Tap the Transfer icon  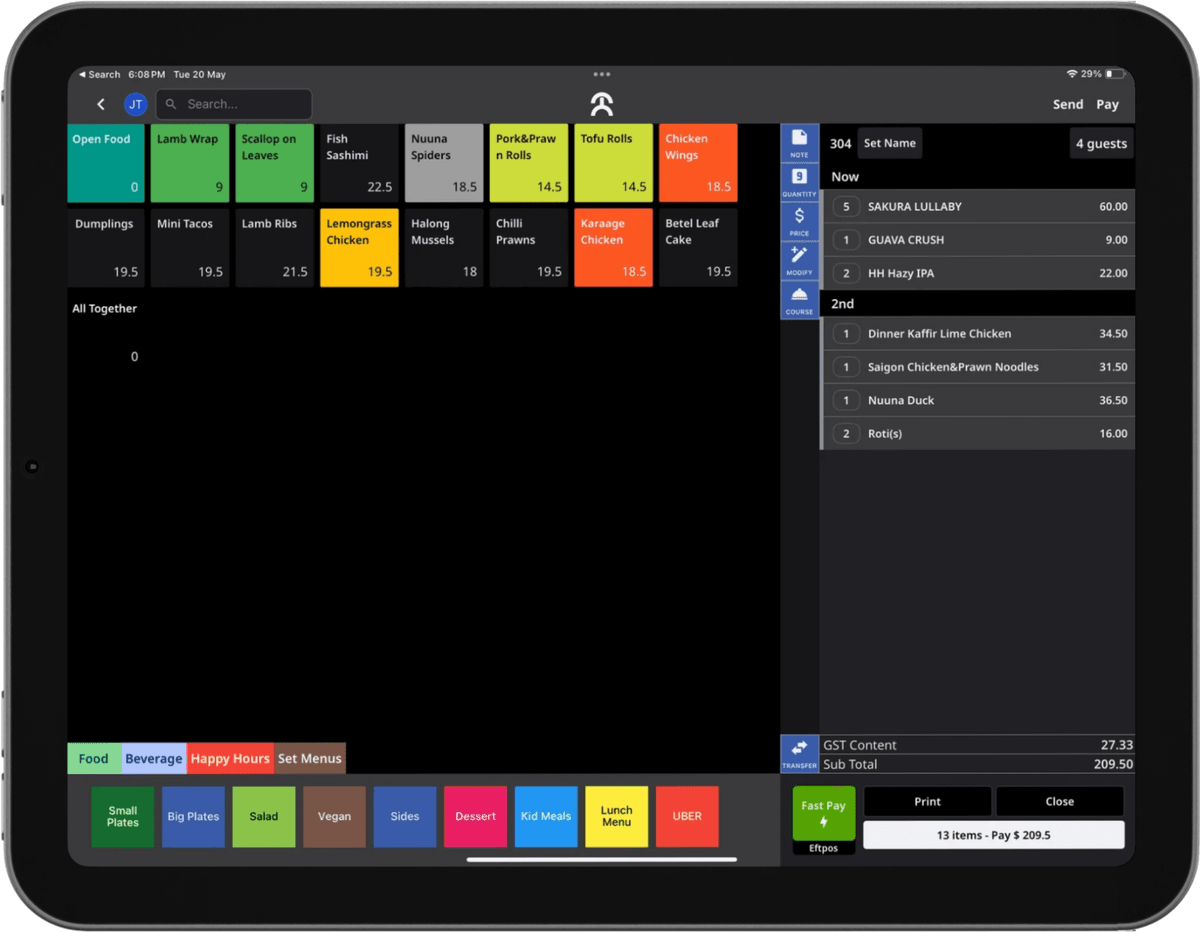[x=799, y=754]
